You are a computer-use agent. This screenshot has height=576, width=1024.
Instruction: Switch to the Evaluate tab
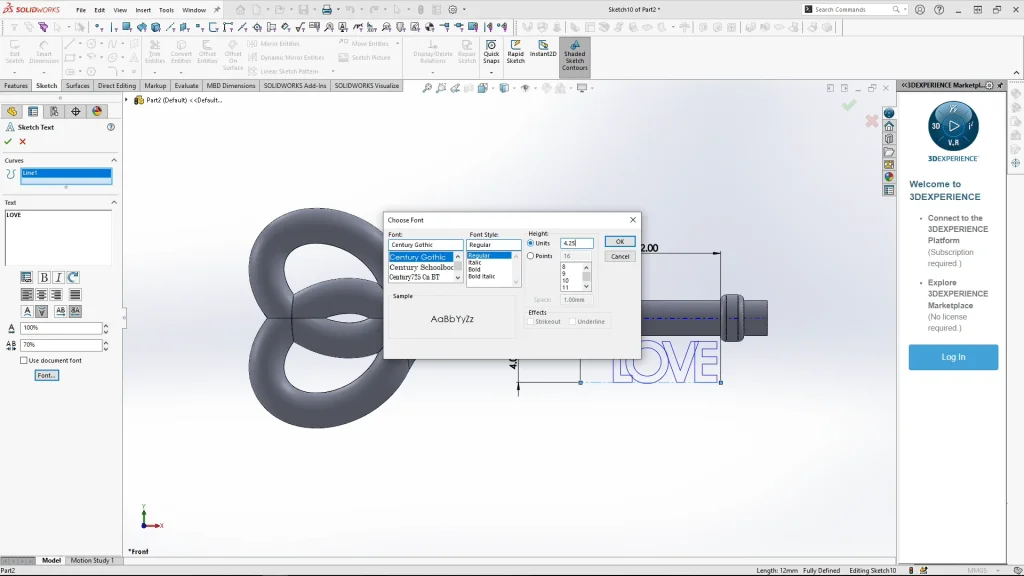click(x=186, y=86)
